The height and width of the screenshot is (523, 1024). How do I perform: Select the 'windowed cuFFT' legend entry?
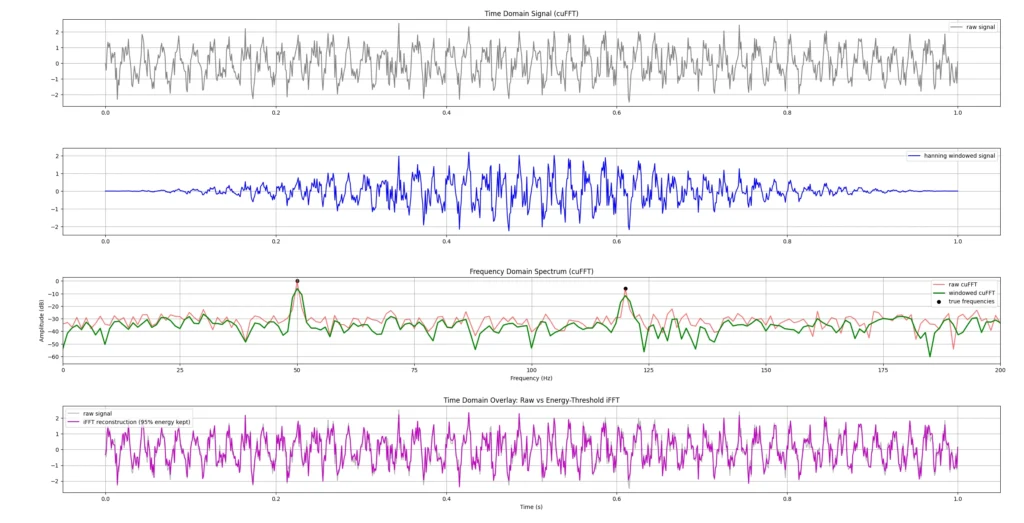click(971, 292)
